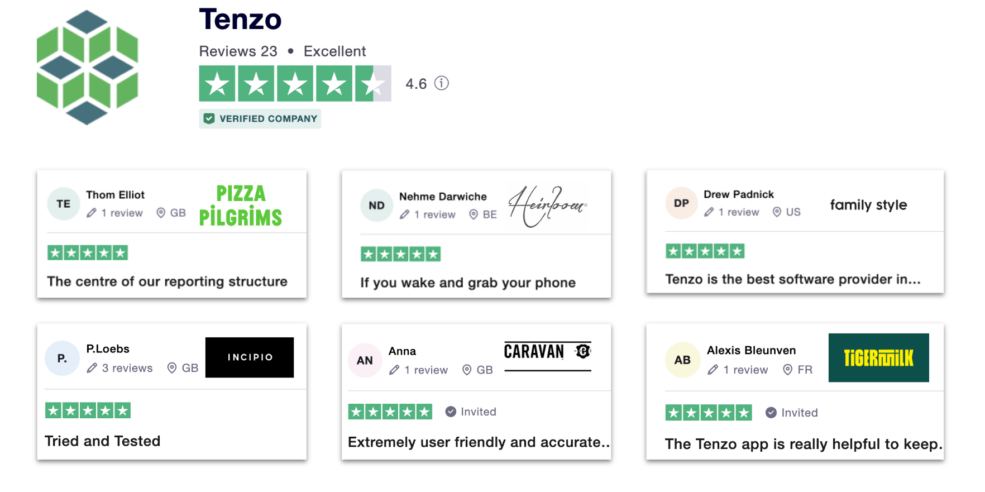The image size is (985, 492).
Task: Click the Invited badge on Alexis Bleunven's review
Action: [x=792, y=413]
